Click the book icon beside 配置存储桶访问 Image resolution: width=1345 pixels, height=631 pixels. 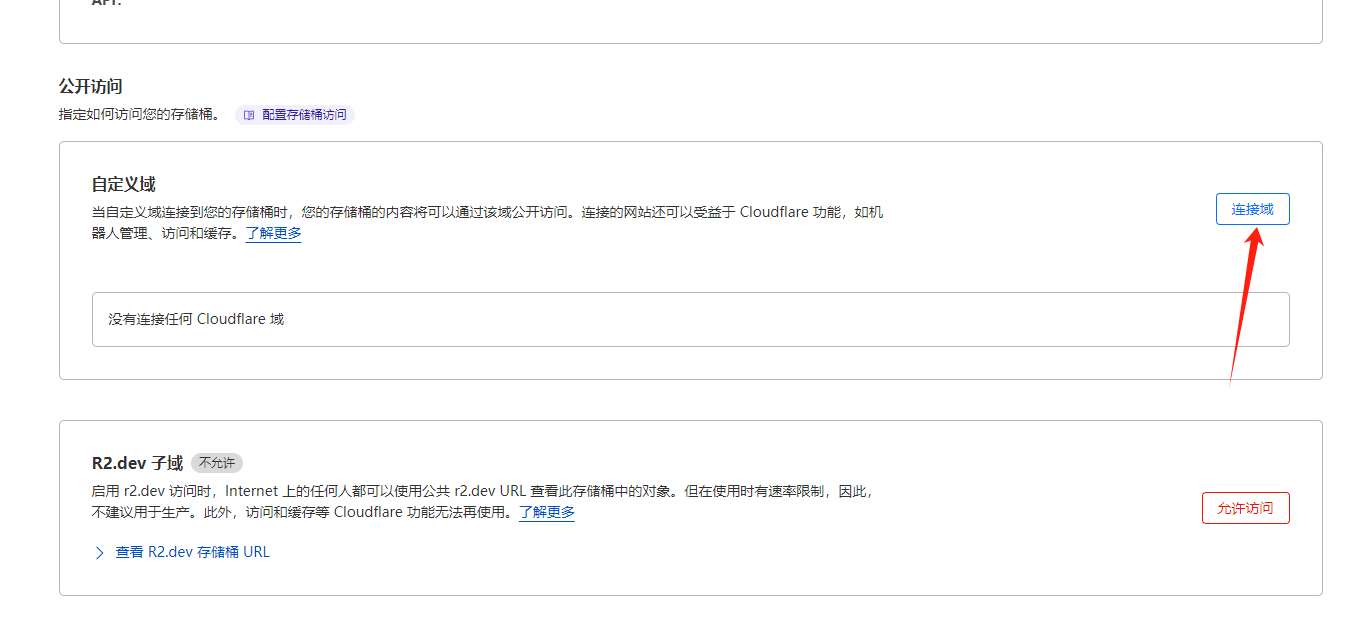(x=249, y=115)
